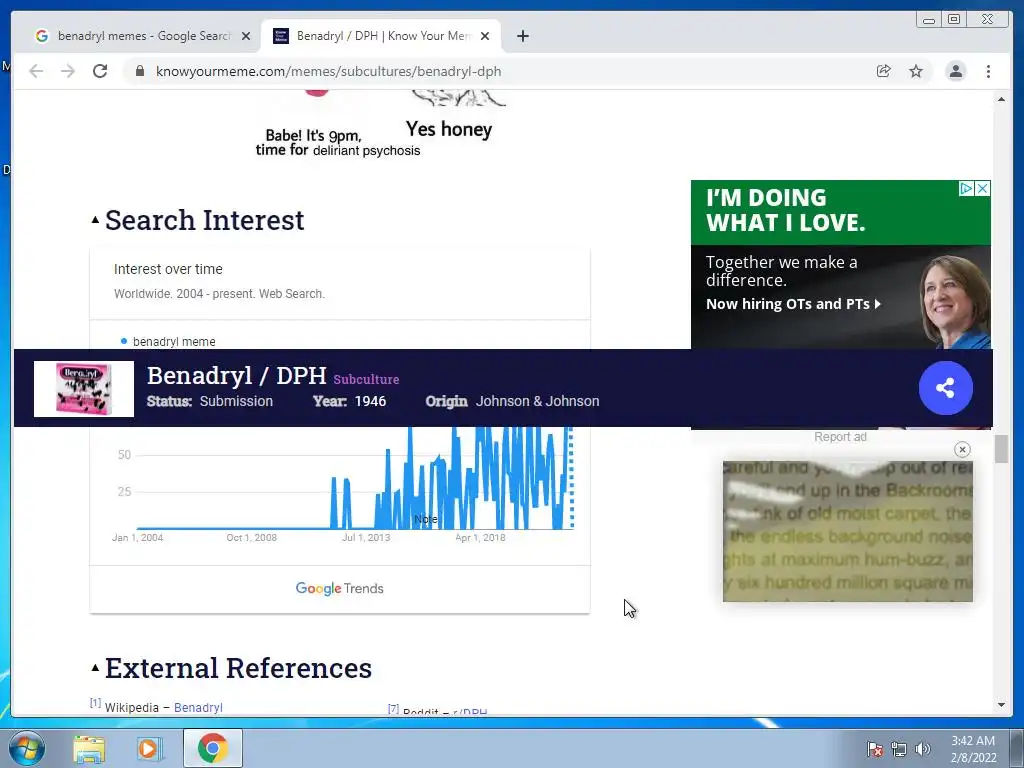Open the share this page icon in address bar

884,71
